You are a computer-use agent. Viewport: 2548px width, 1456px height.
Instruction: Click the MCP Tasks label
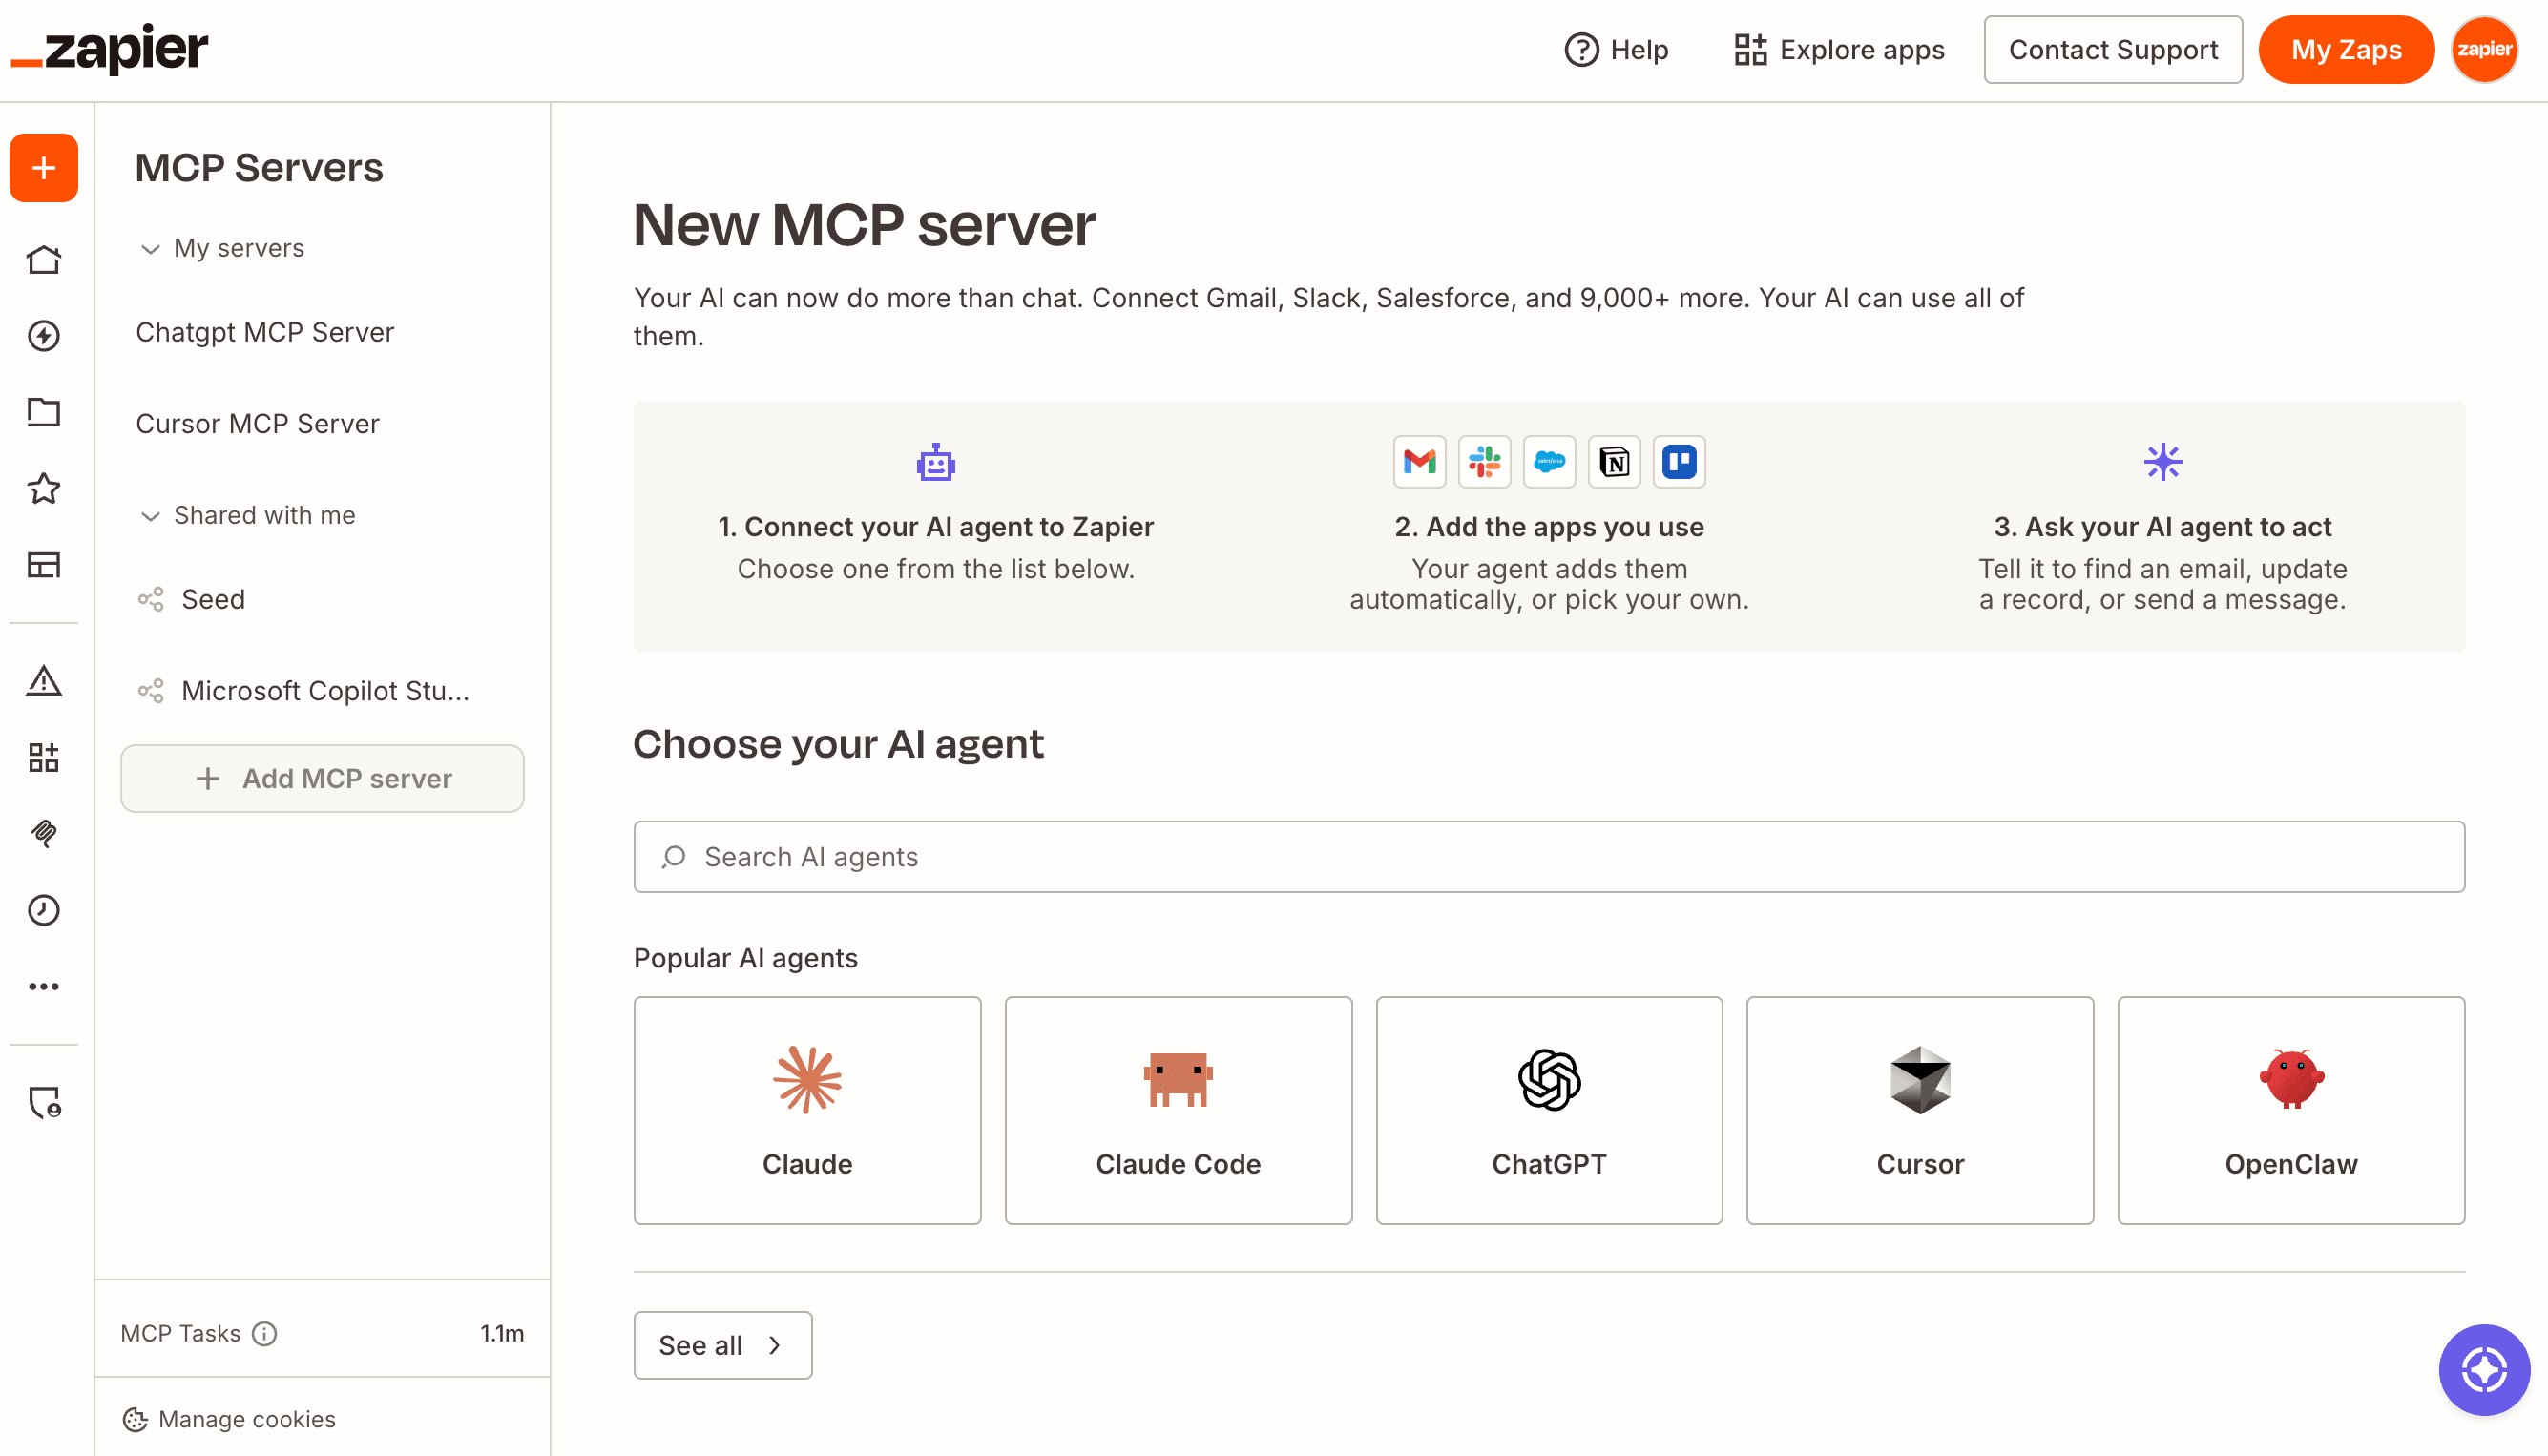(x=181, y=1333)
